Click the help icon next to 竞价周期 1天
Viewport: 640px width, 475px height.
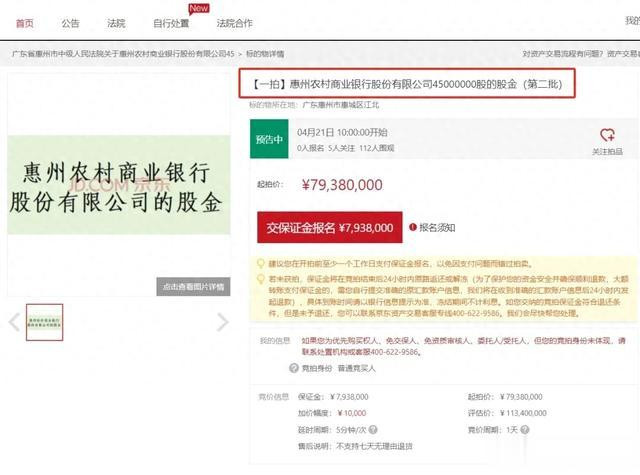point(525,430)
